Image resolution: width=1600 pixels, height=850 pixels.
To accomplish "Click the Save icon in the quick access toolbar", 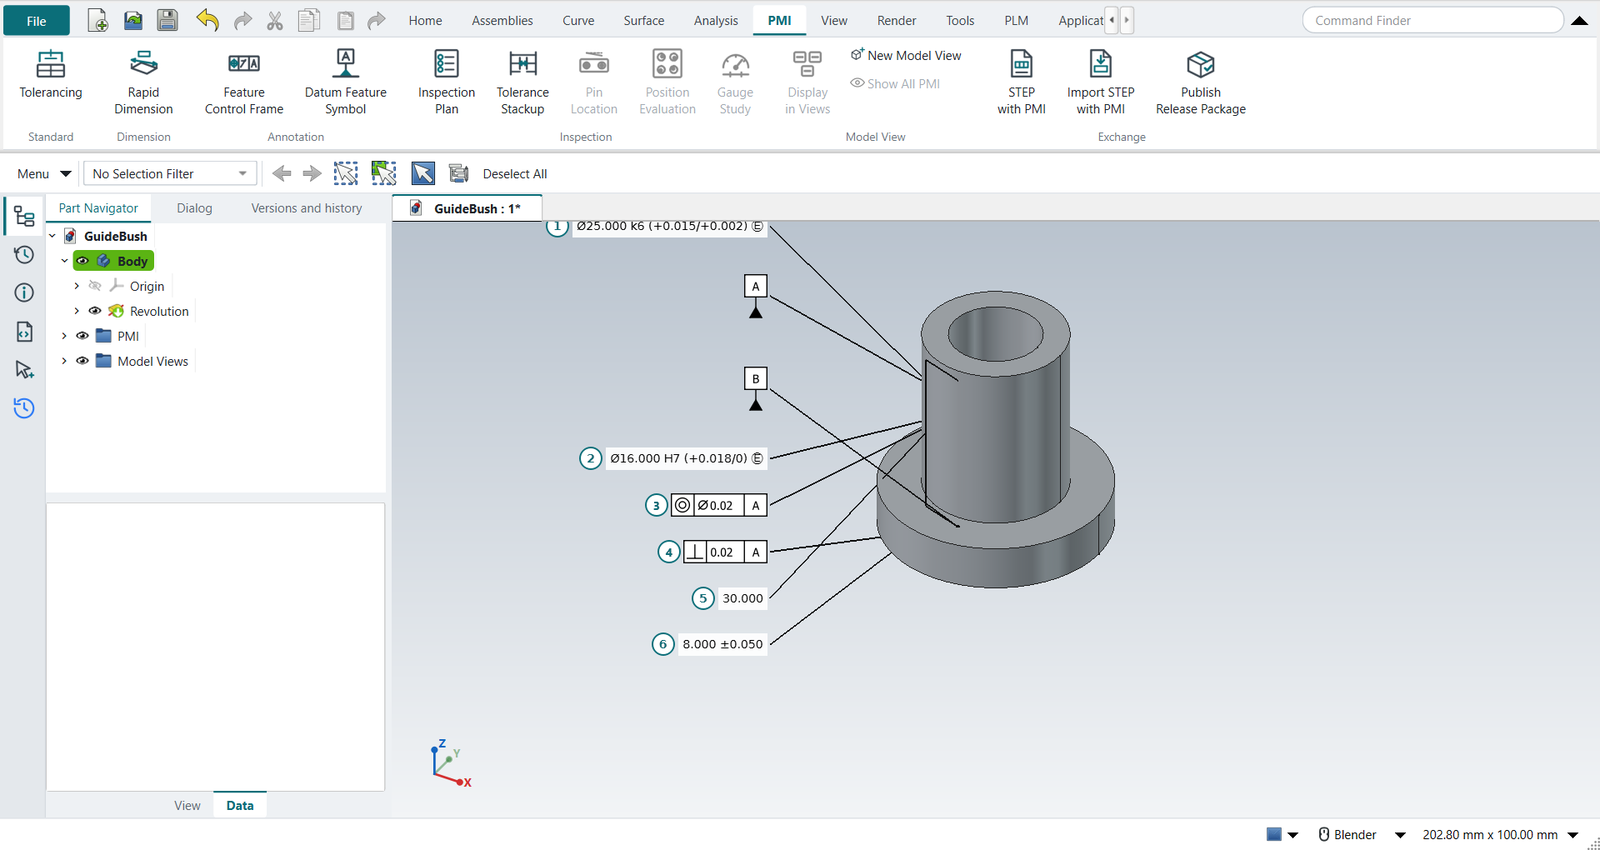I will pos(167,20).
